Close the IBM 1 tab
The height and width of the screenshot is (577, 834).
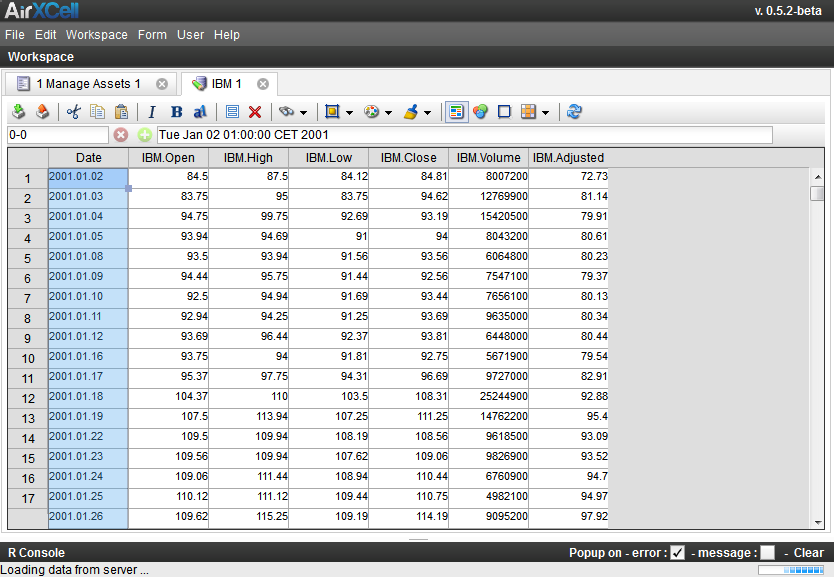263,84
